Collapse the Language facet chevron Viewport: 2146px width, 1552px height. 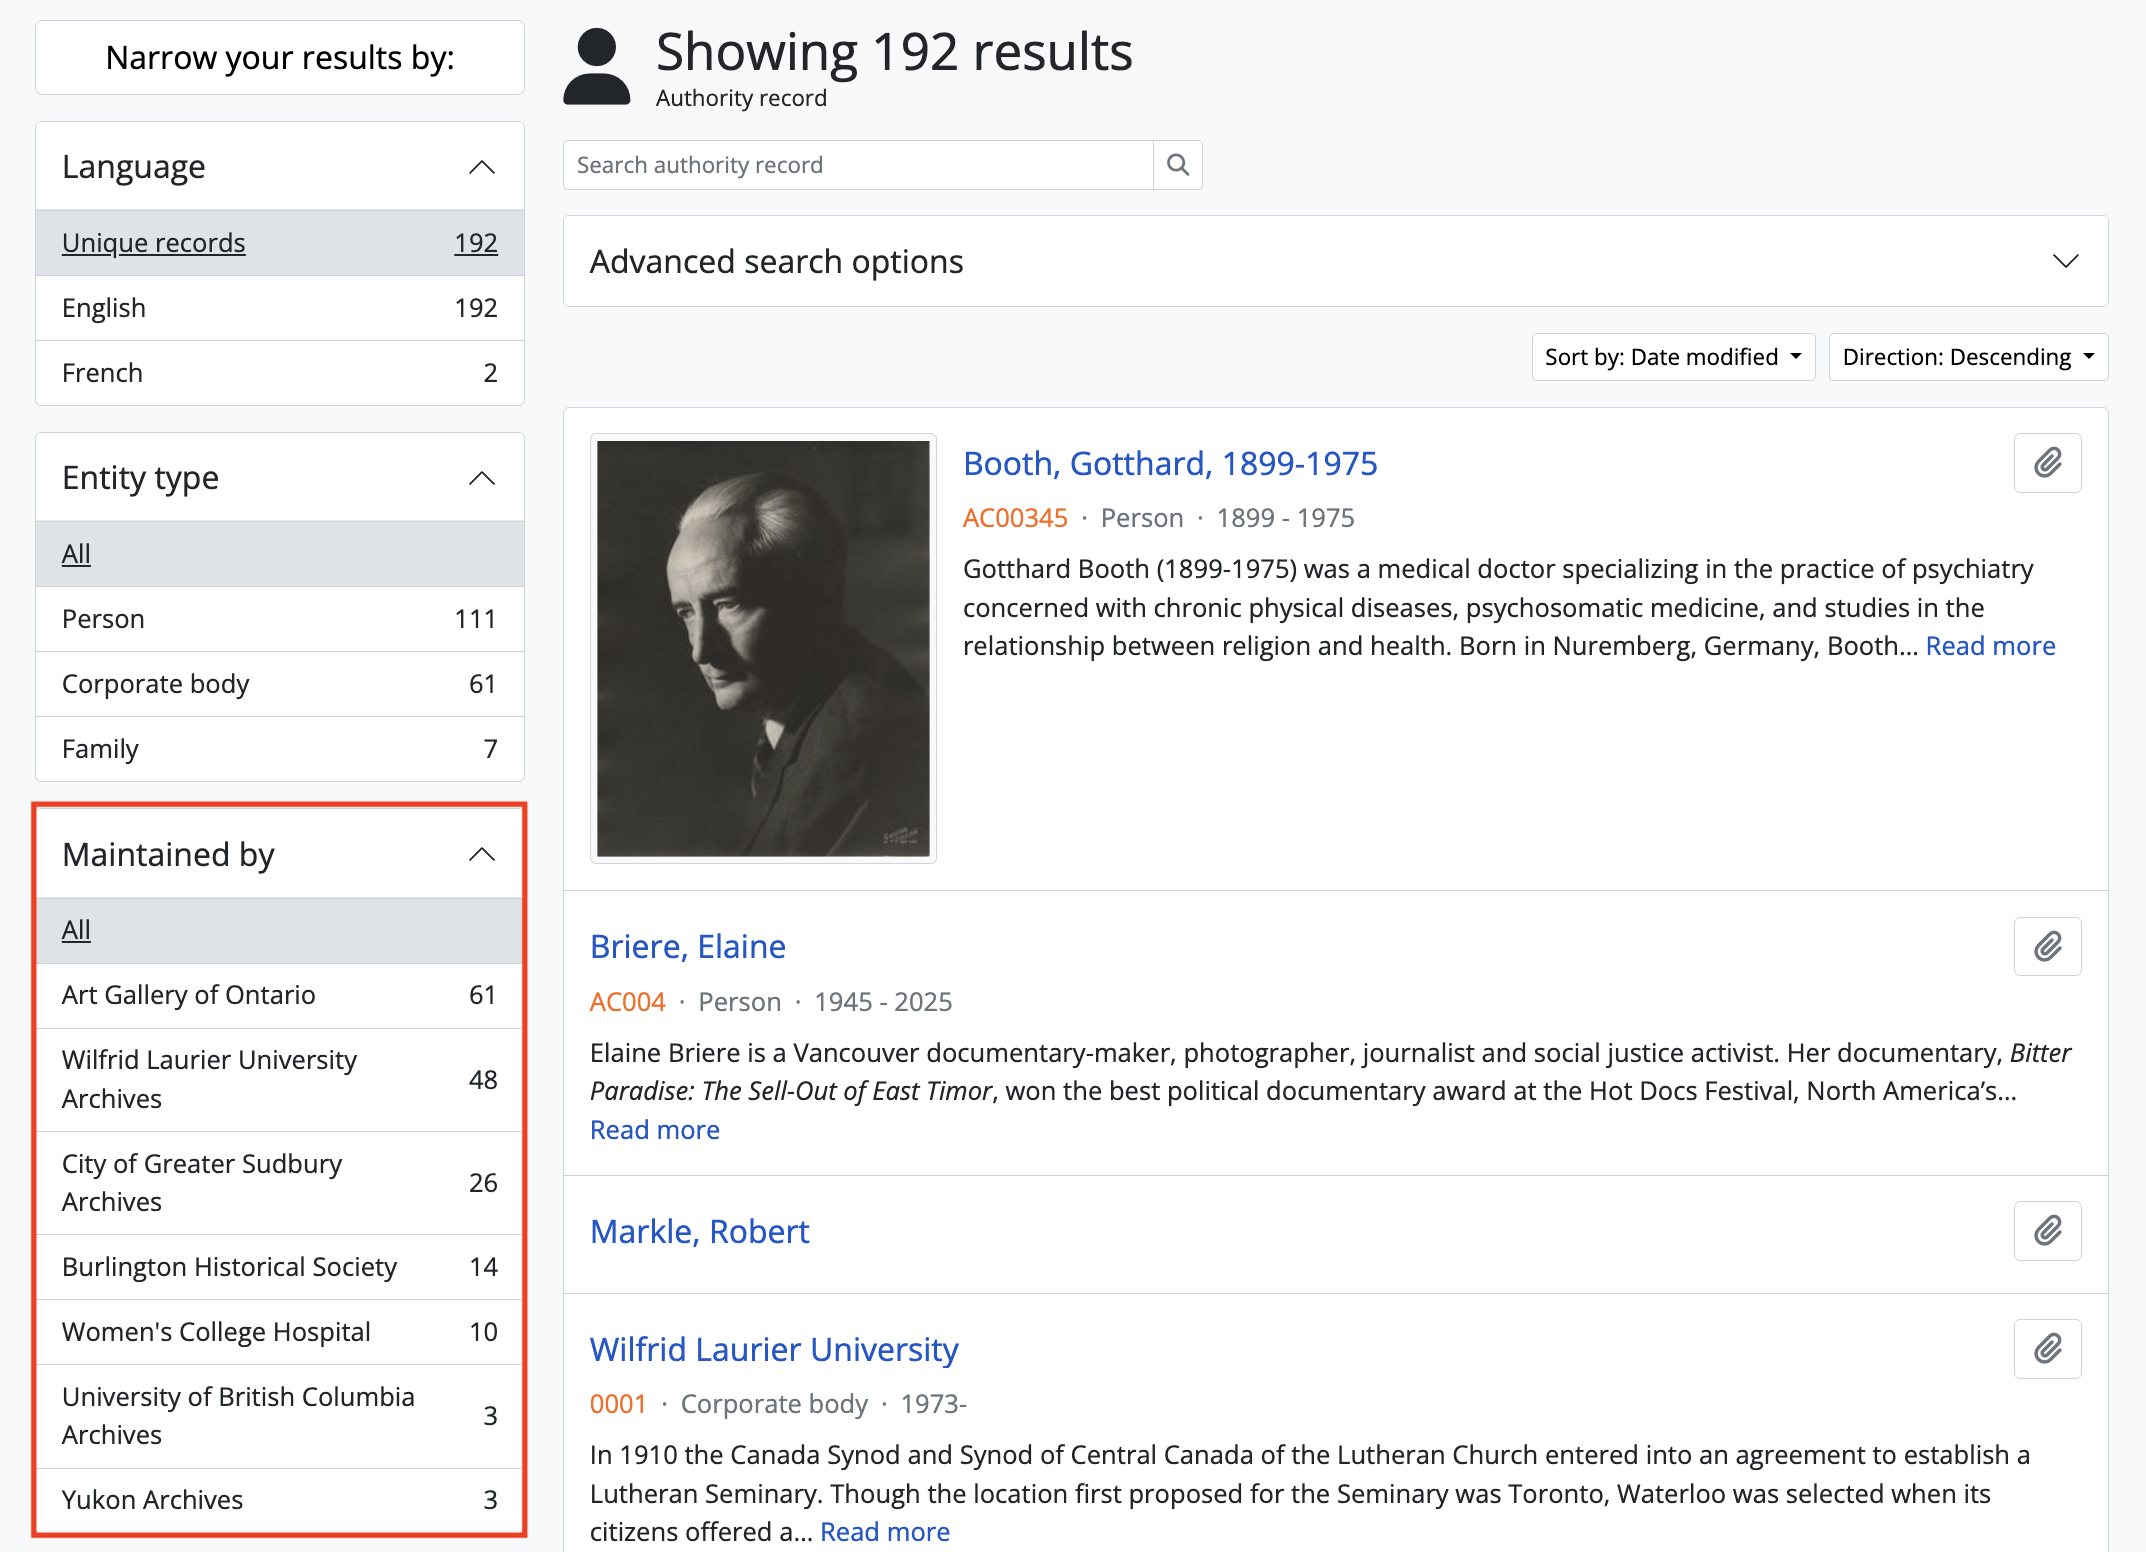click(x=482, y=167)
